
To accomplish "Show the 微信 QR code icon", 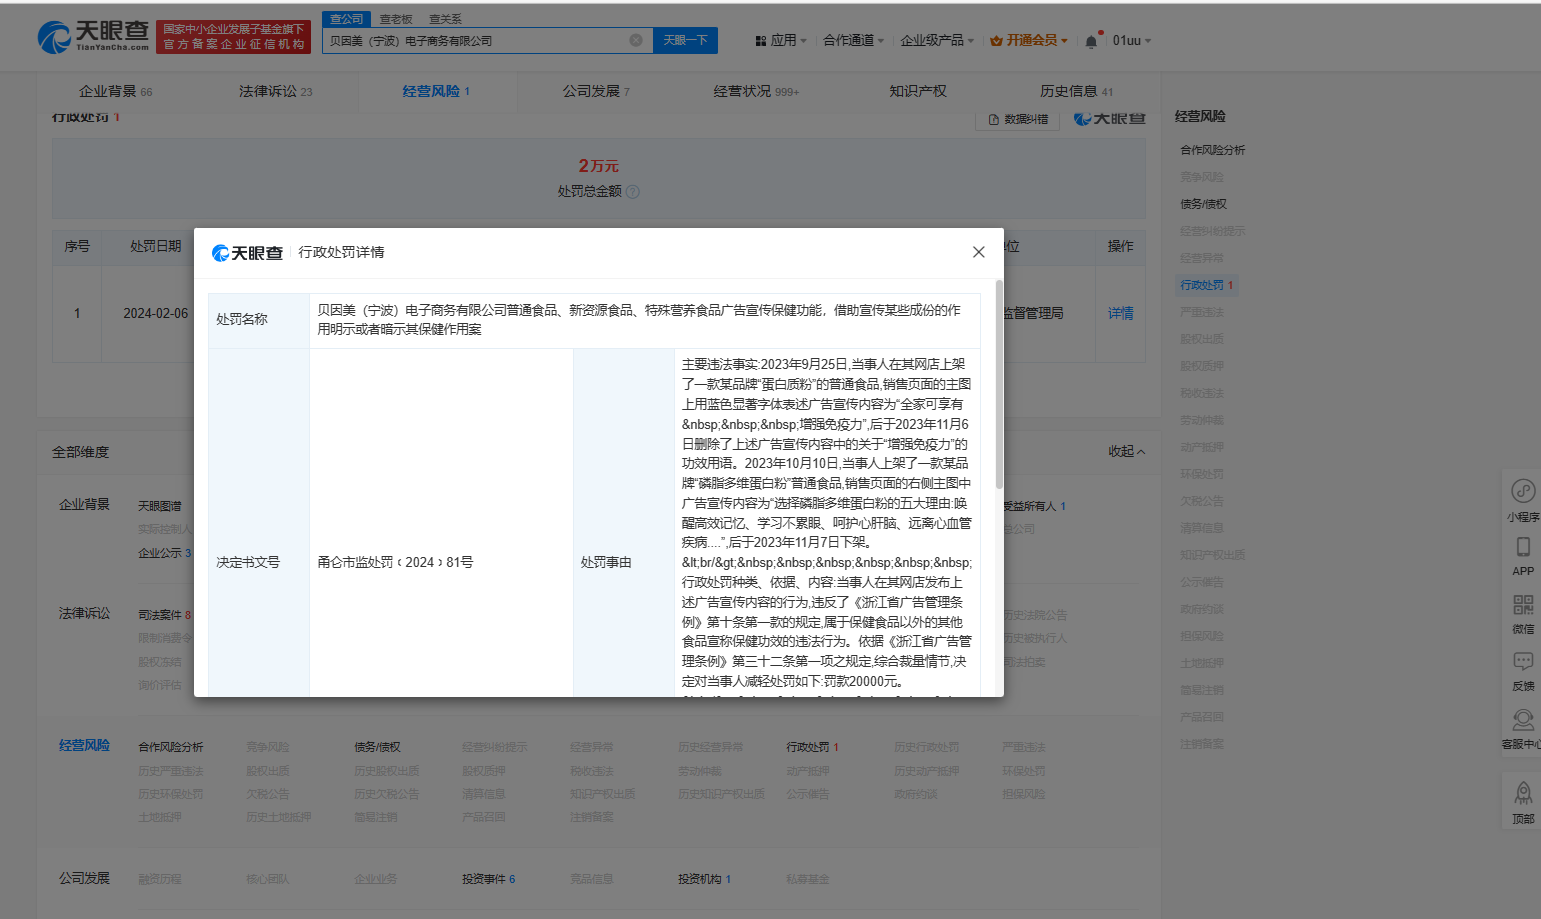I will 1522,604.
